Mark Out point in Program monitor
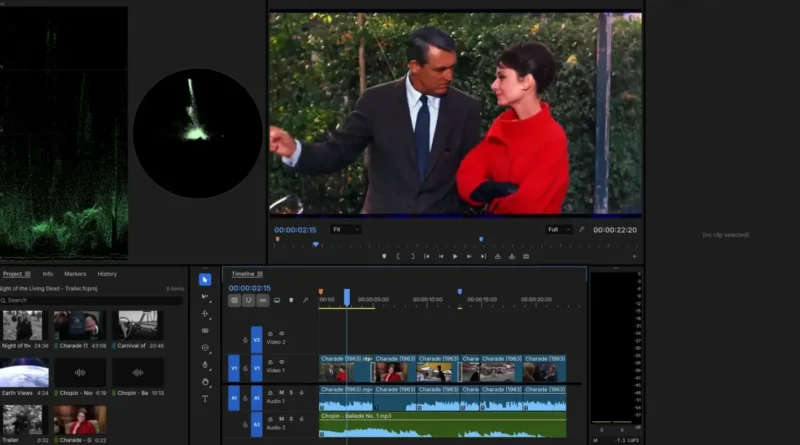This screenshot has width=800, height=445. tap(412, 257)
